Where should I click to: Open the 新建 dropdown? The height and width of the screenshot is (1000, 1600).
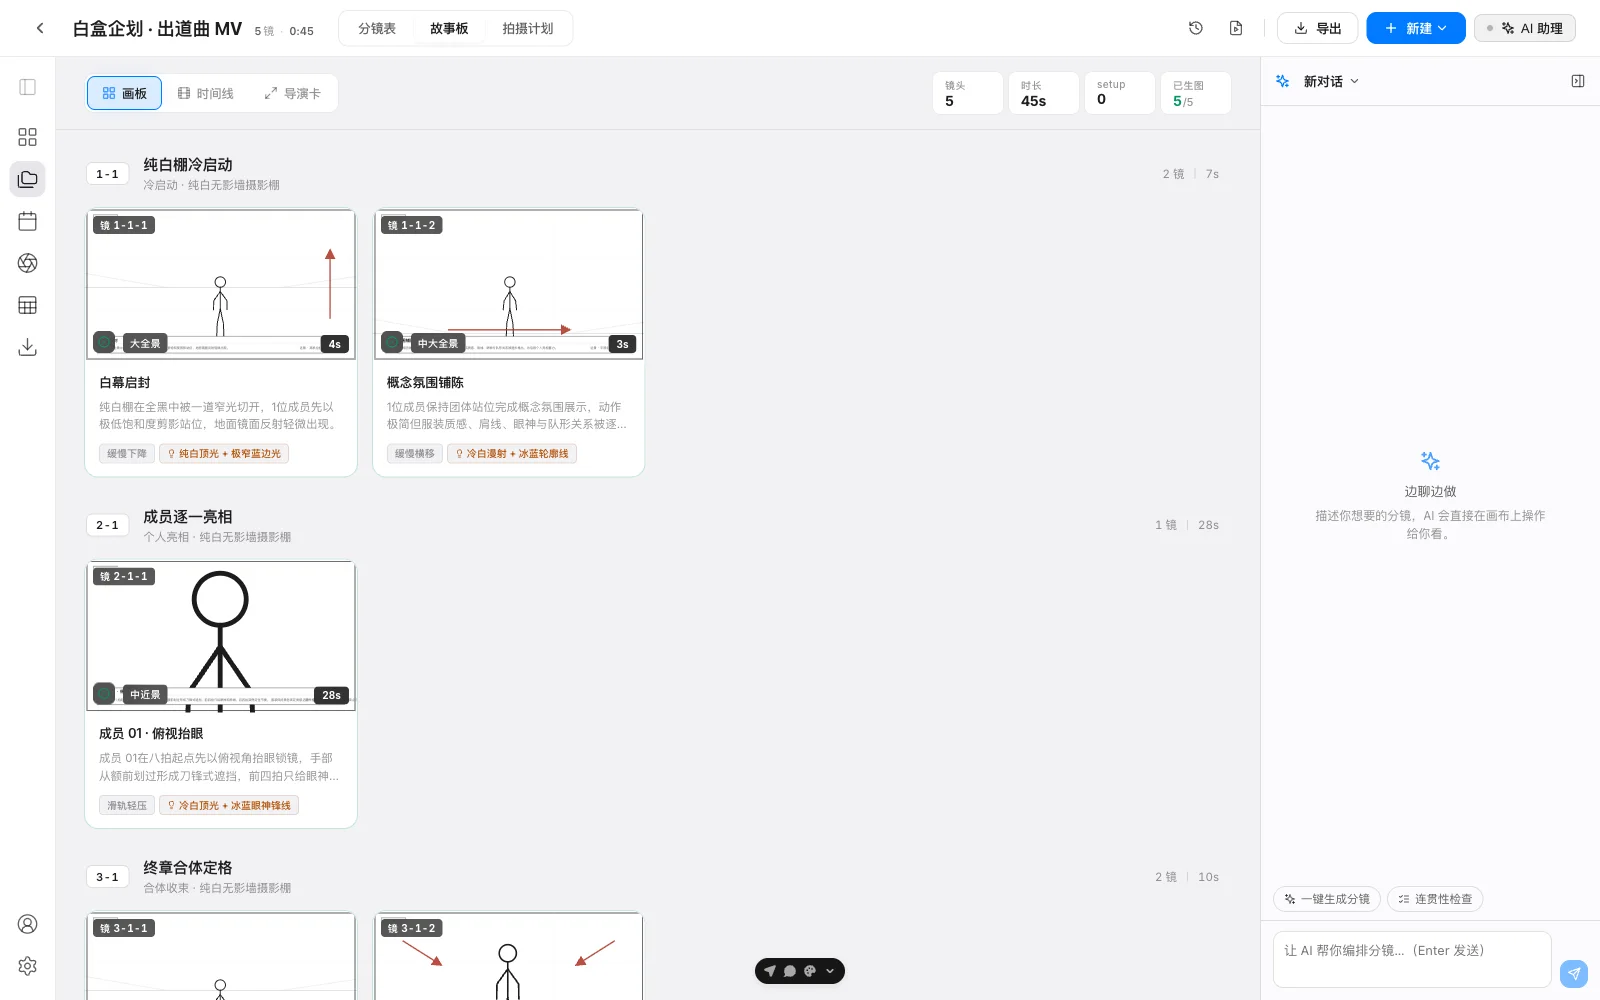pos(1416,28)
